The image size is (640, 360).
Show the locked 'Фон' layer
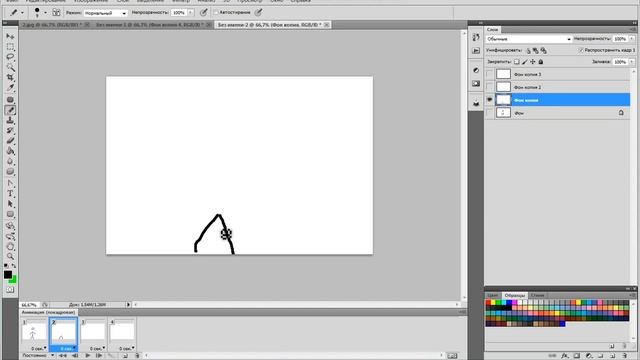pos(489,113)
